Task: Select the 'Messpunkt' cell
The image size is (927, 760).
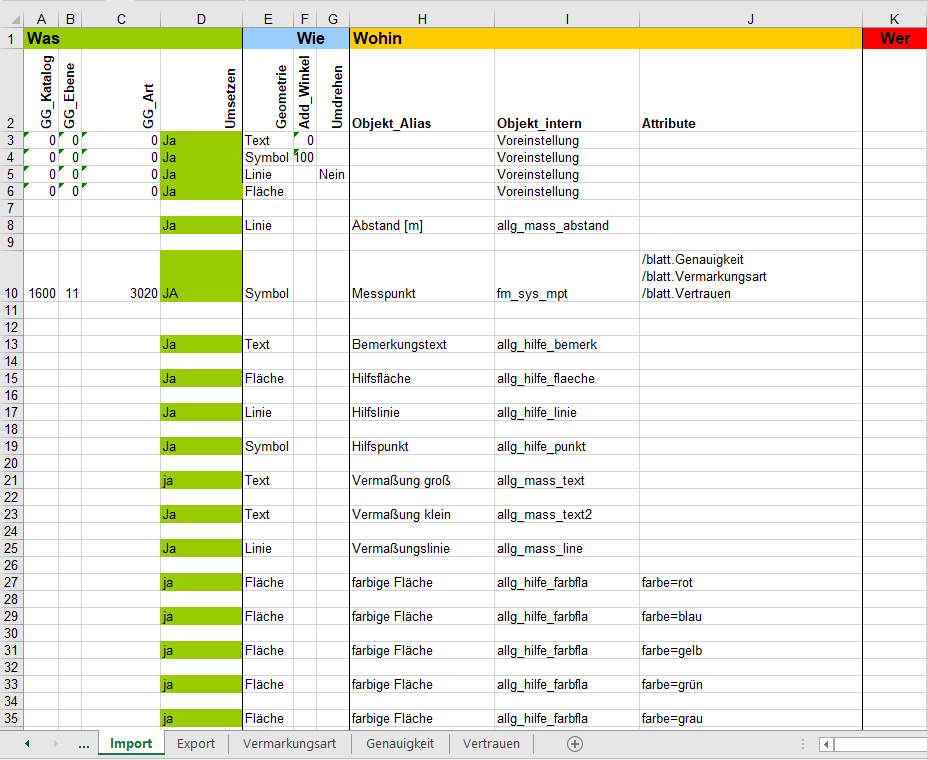Action: tap(422, 294)
